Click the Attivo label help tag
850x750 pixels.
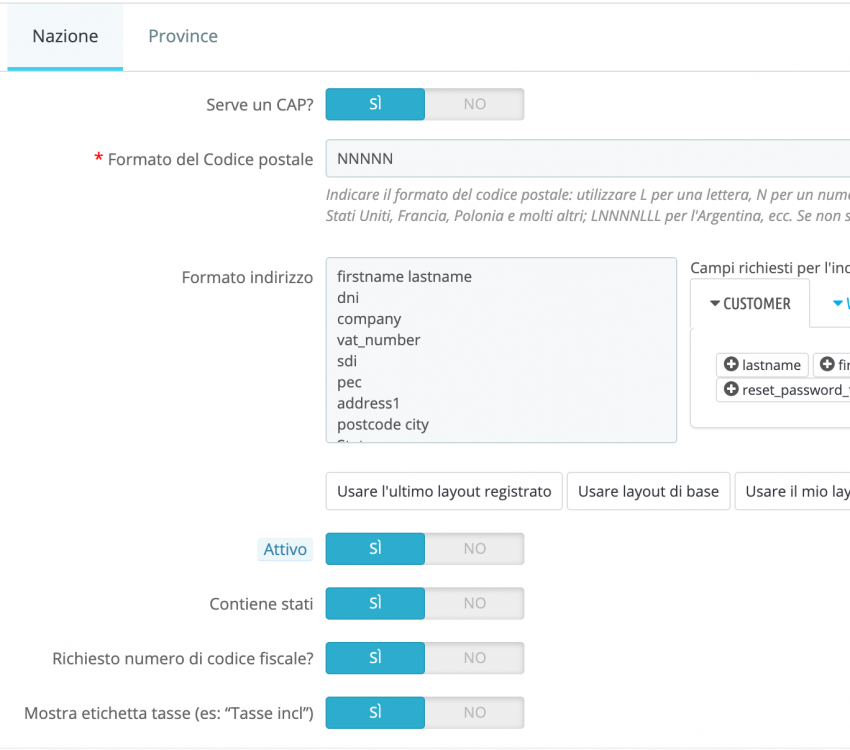pos(285,549)
